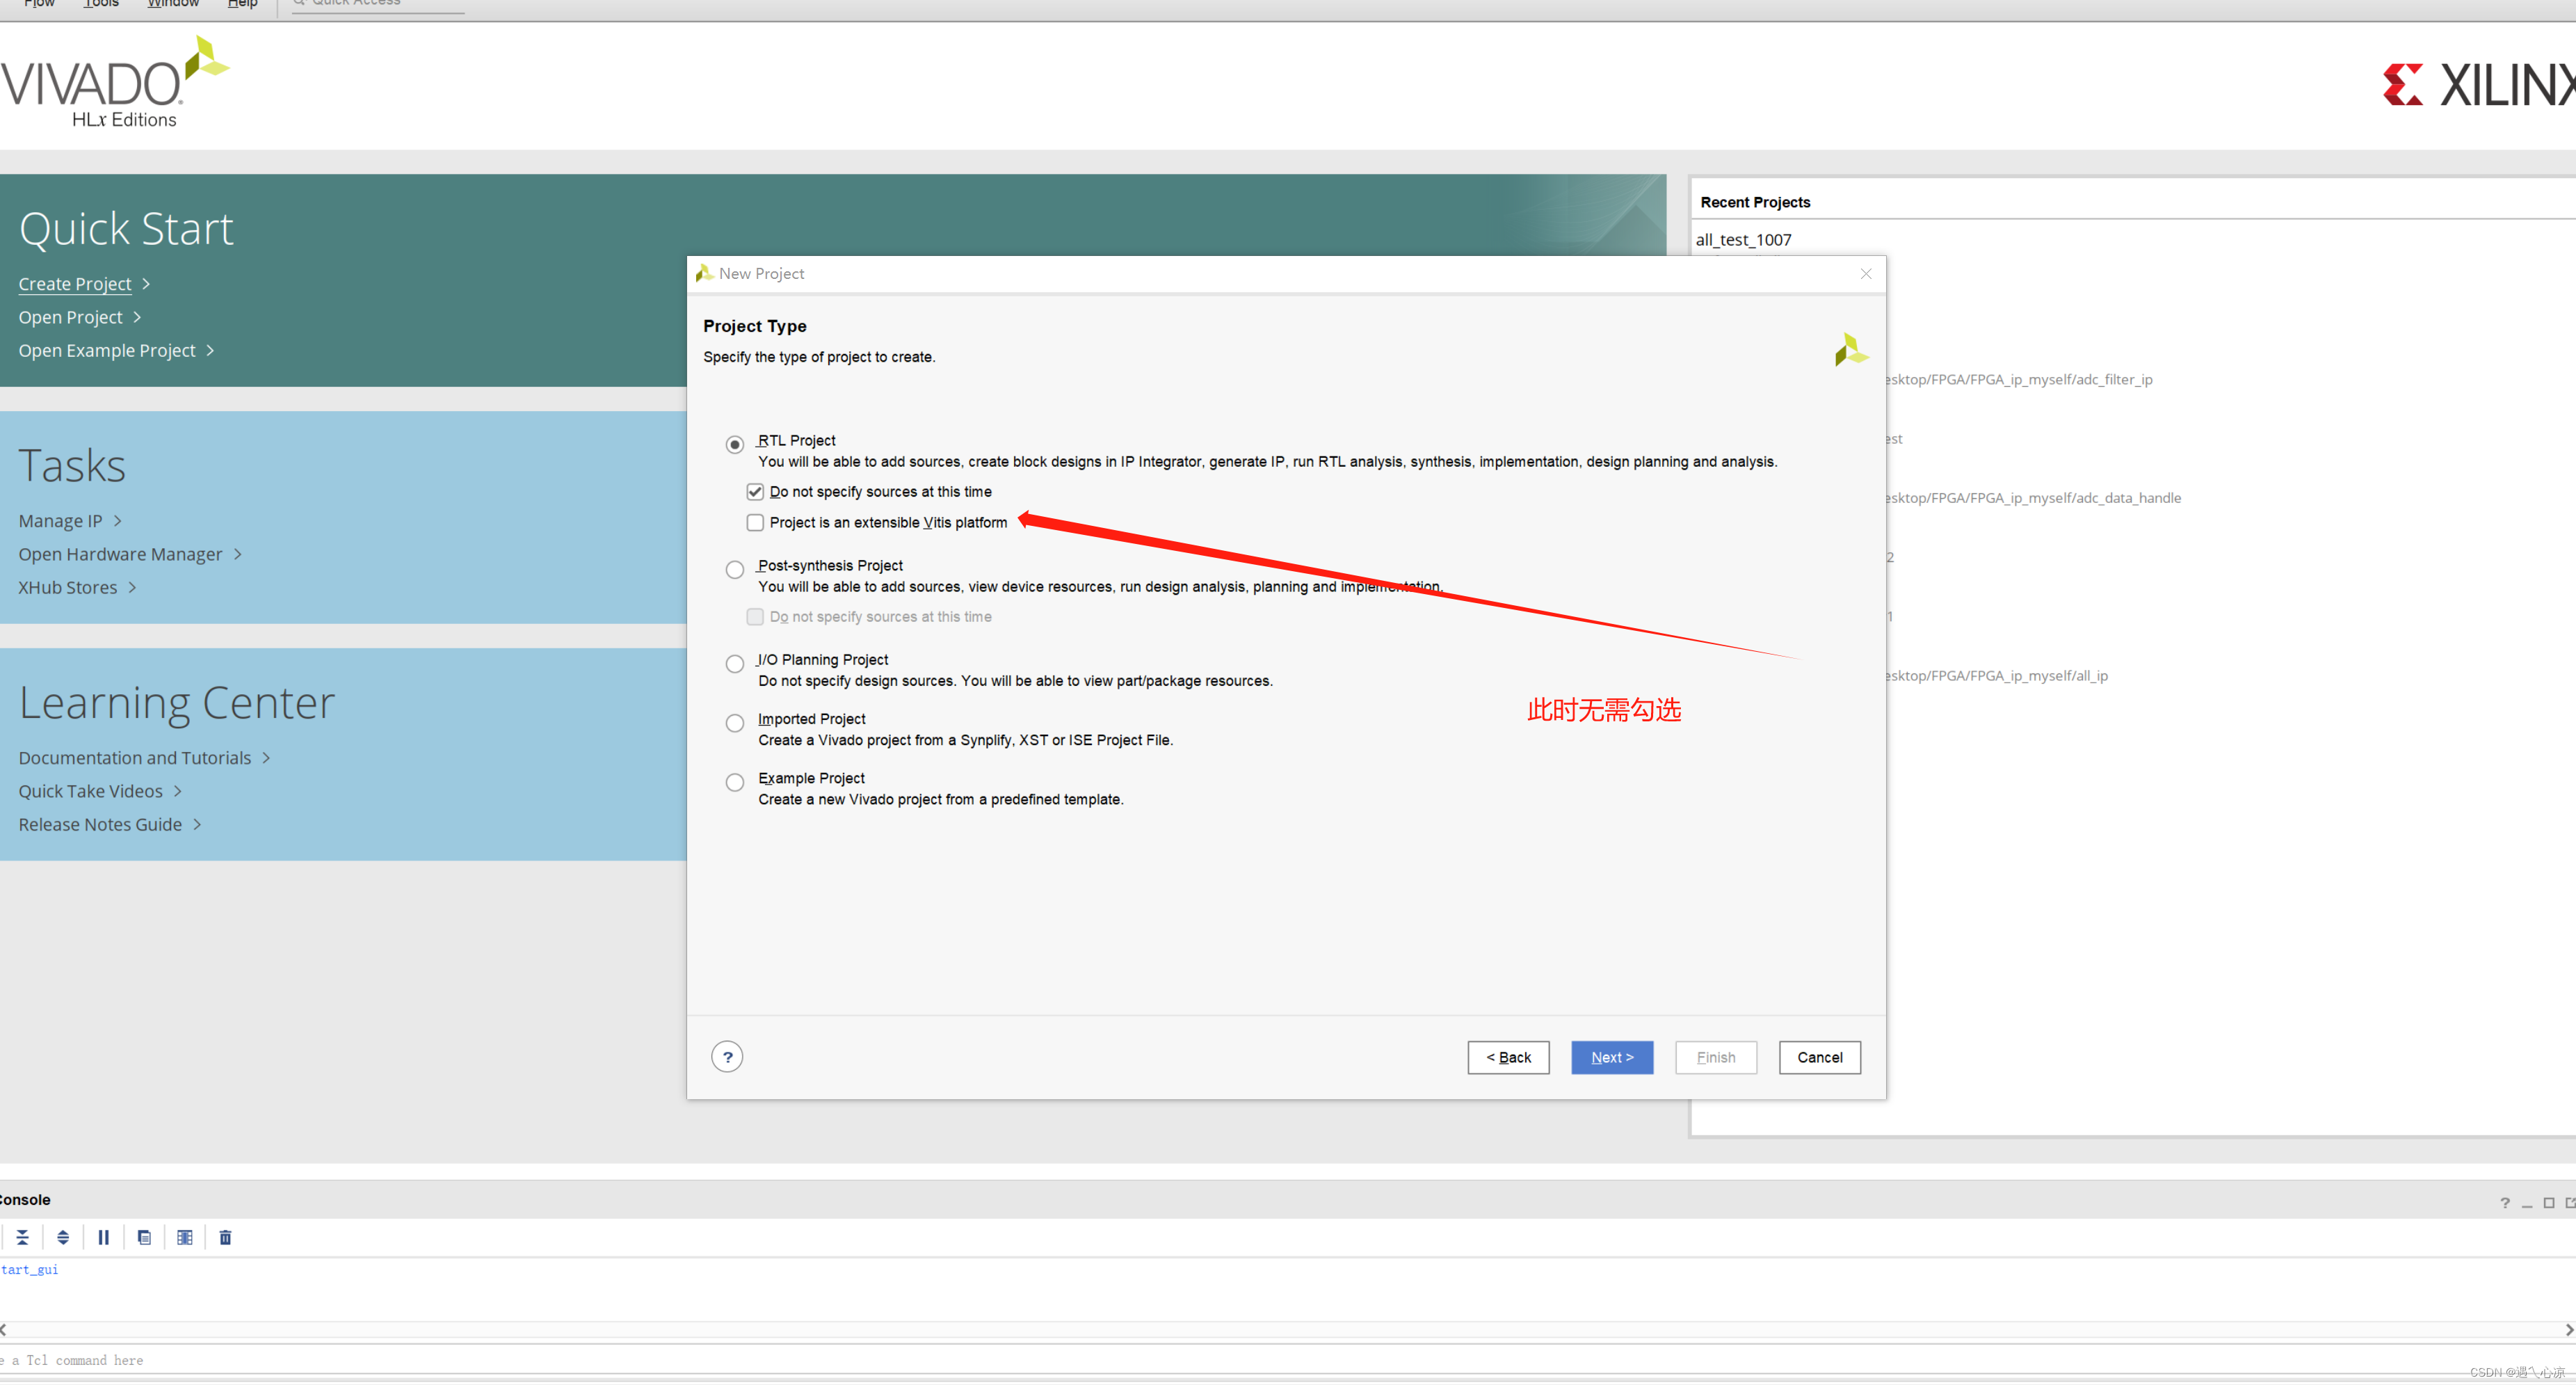Click the Tcl command input field

coord(1288,1360)
